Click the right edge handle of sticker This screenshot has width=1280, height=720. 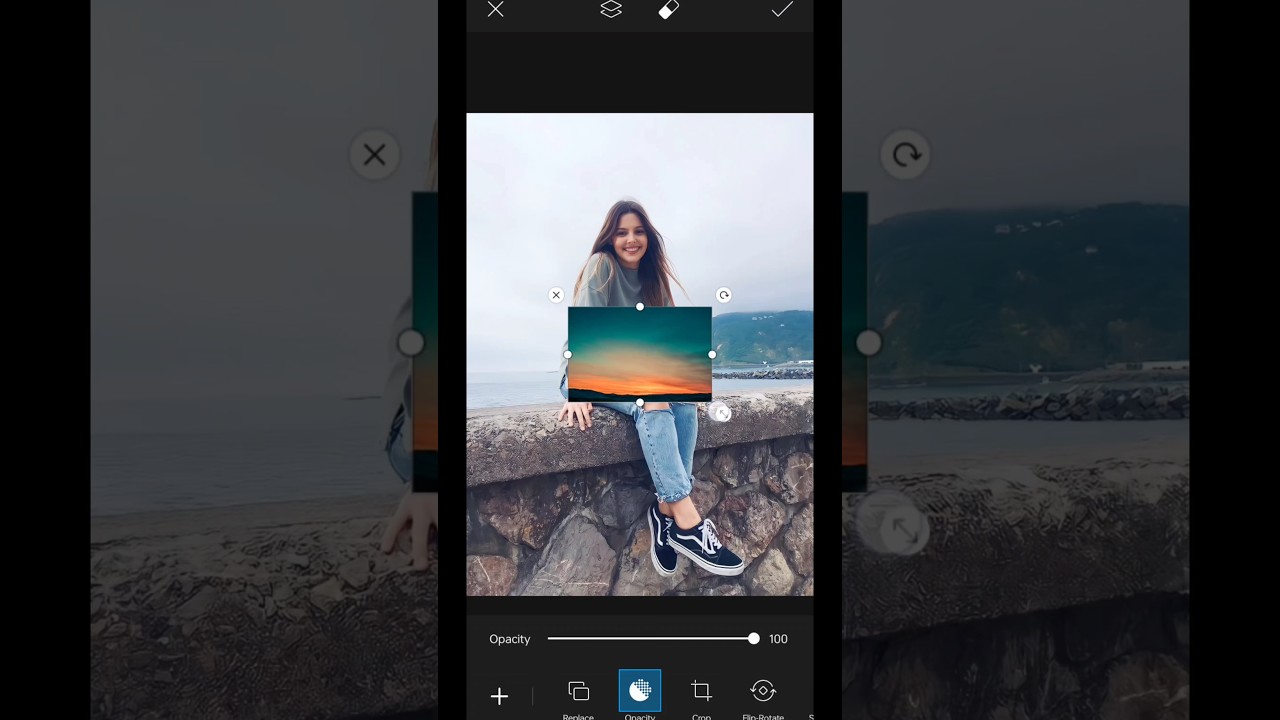click(x=712, y=354)
